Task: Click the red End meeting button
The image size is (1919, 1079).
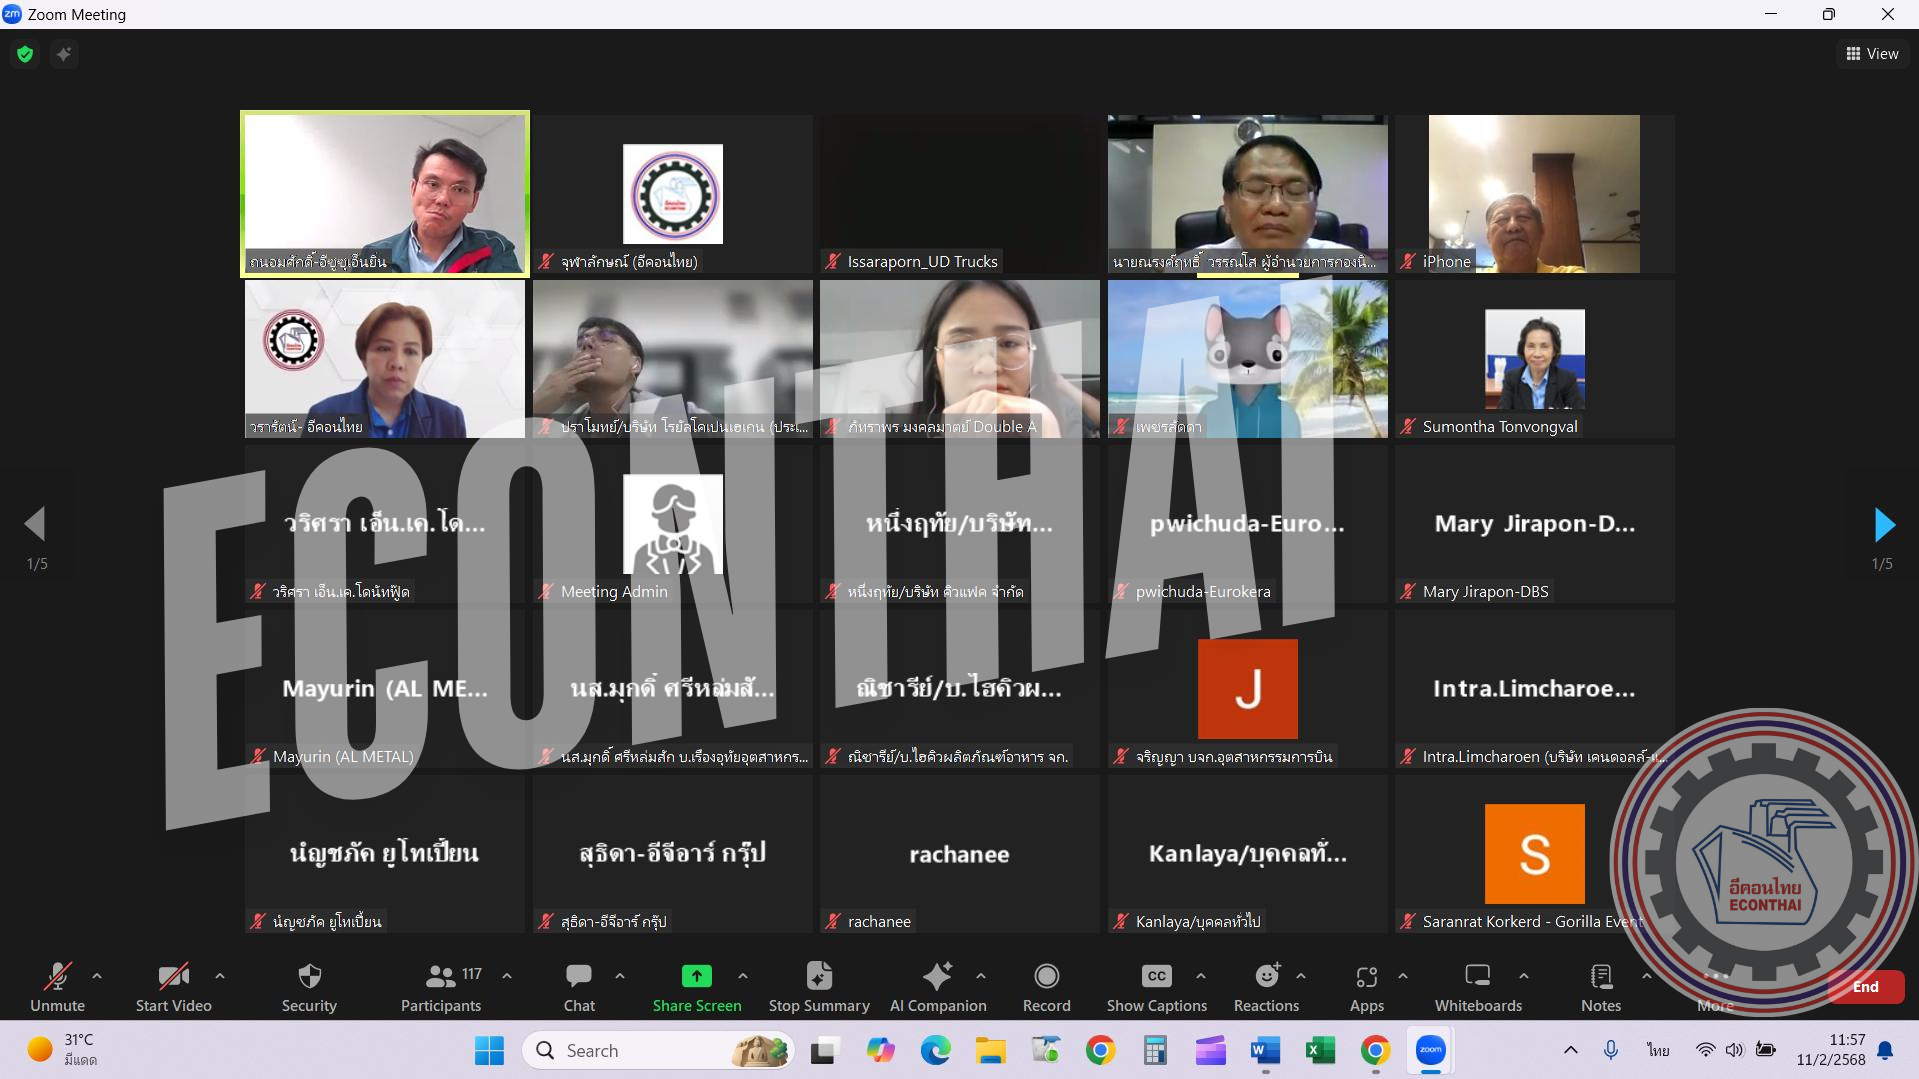Action: [1865, 986]
